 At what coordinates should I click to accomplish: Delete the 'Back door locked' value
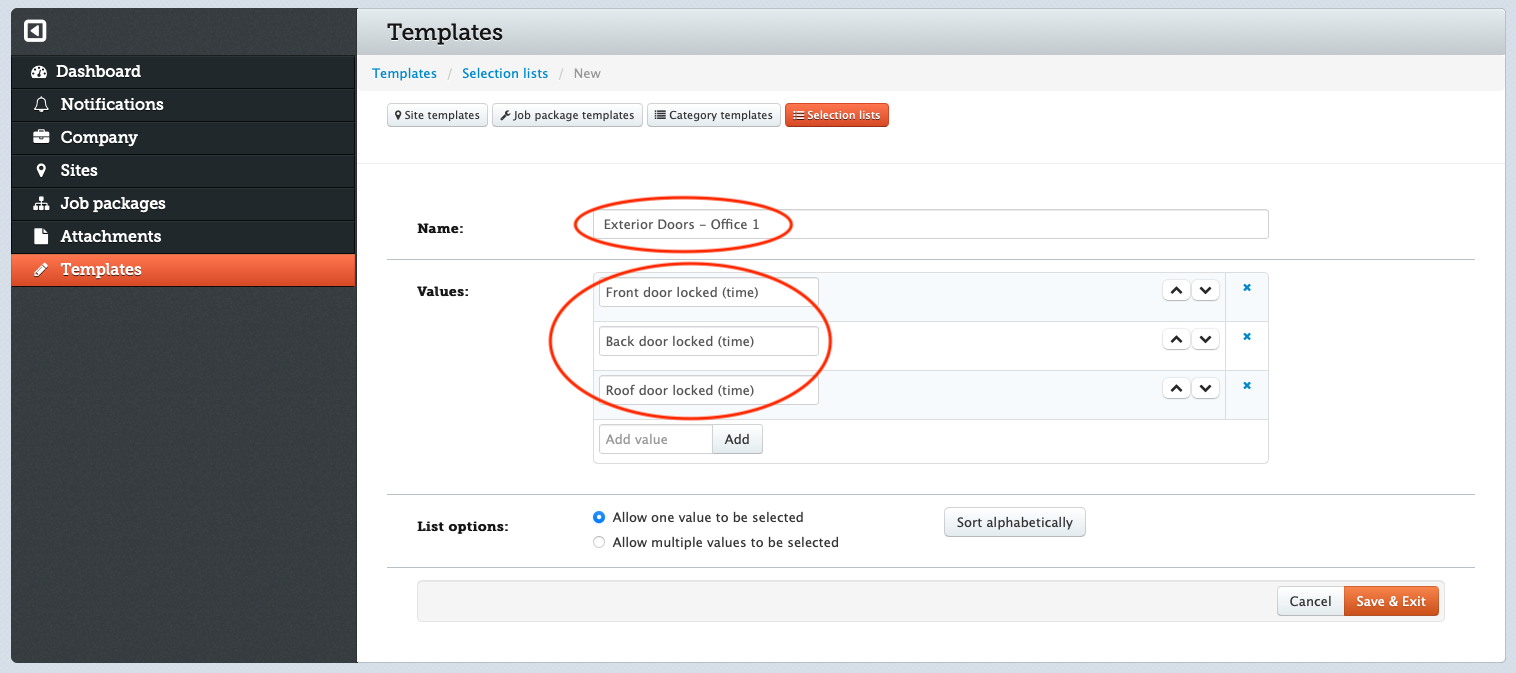coord(1247,337)
